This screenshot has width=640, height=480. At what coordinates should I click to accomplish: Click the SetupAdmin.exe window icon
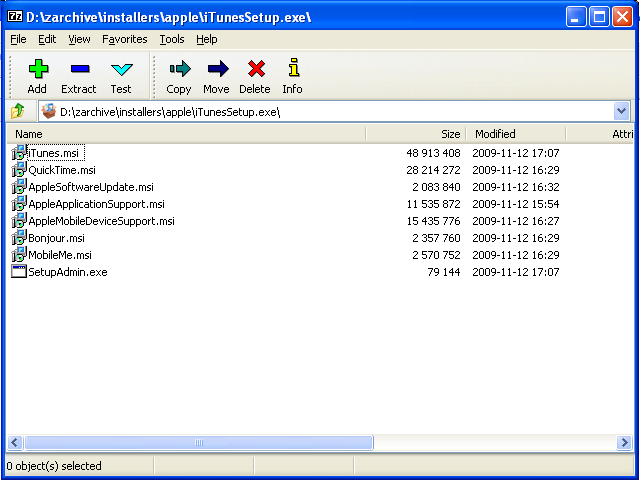point(19,271)
